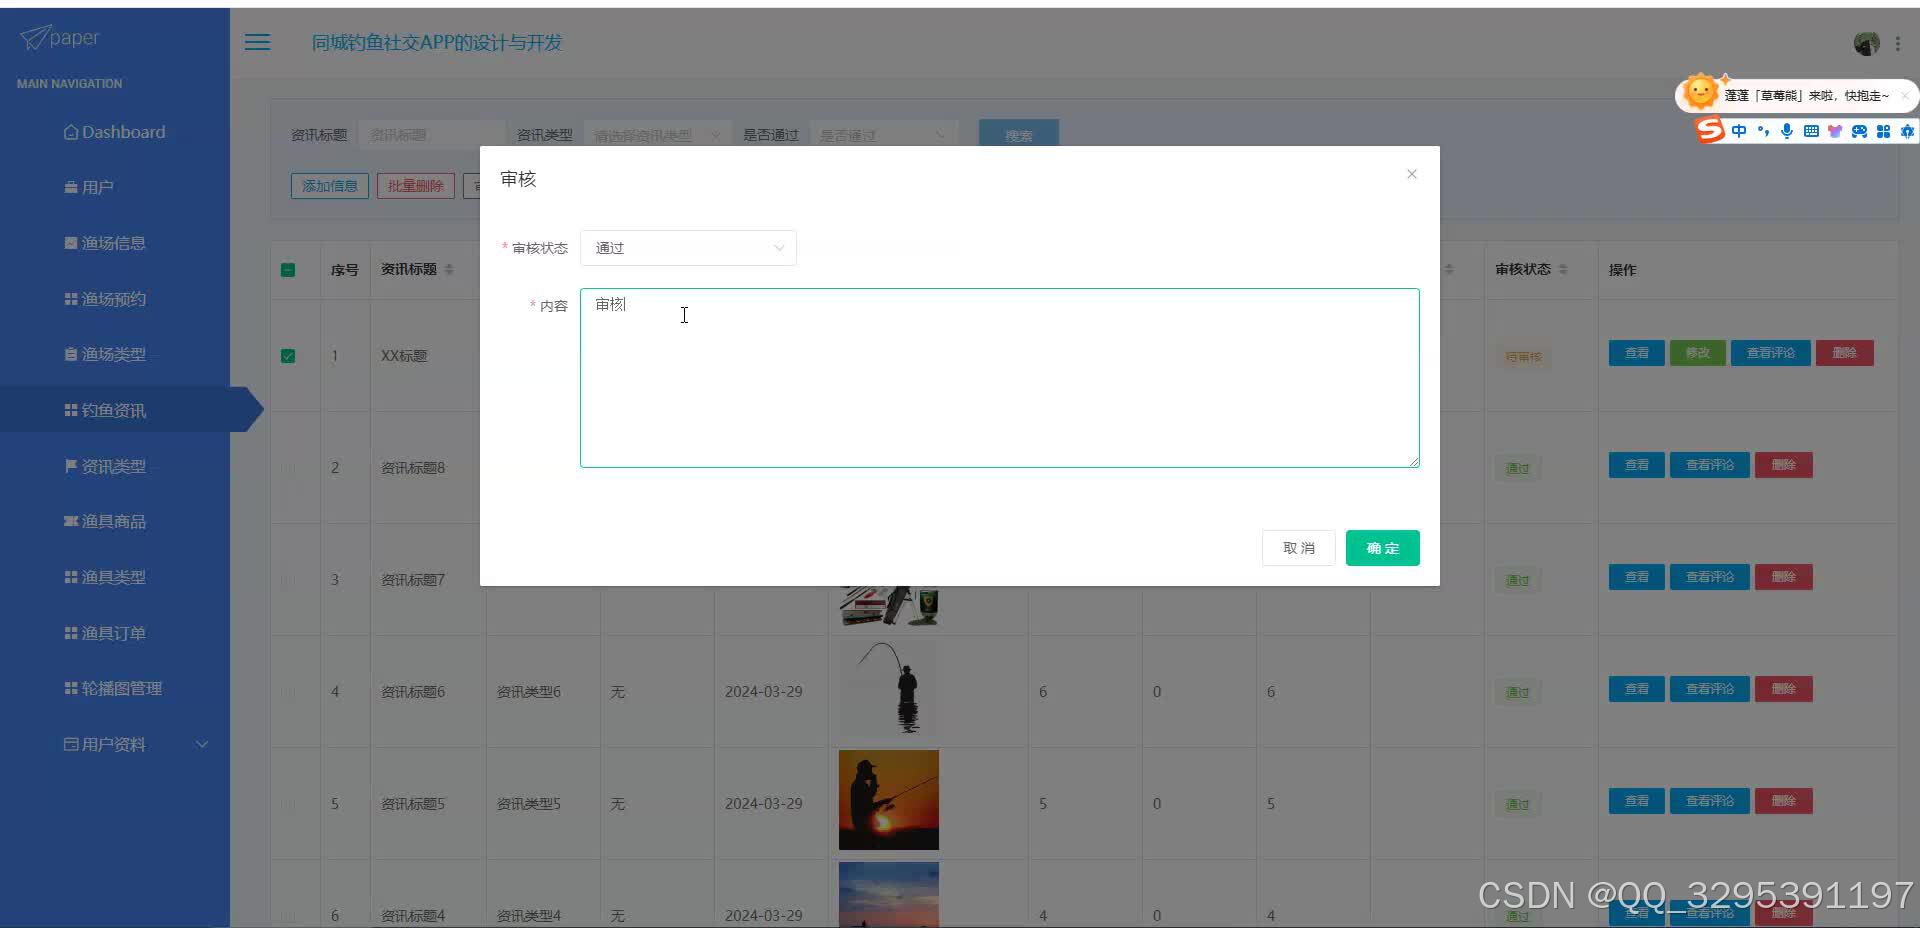Confirm the review with 确定 button
The height and width of the screenshot is (928, 1920).
tap(1382, 548)
